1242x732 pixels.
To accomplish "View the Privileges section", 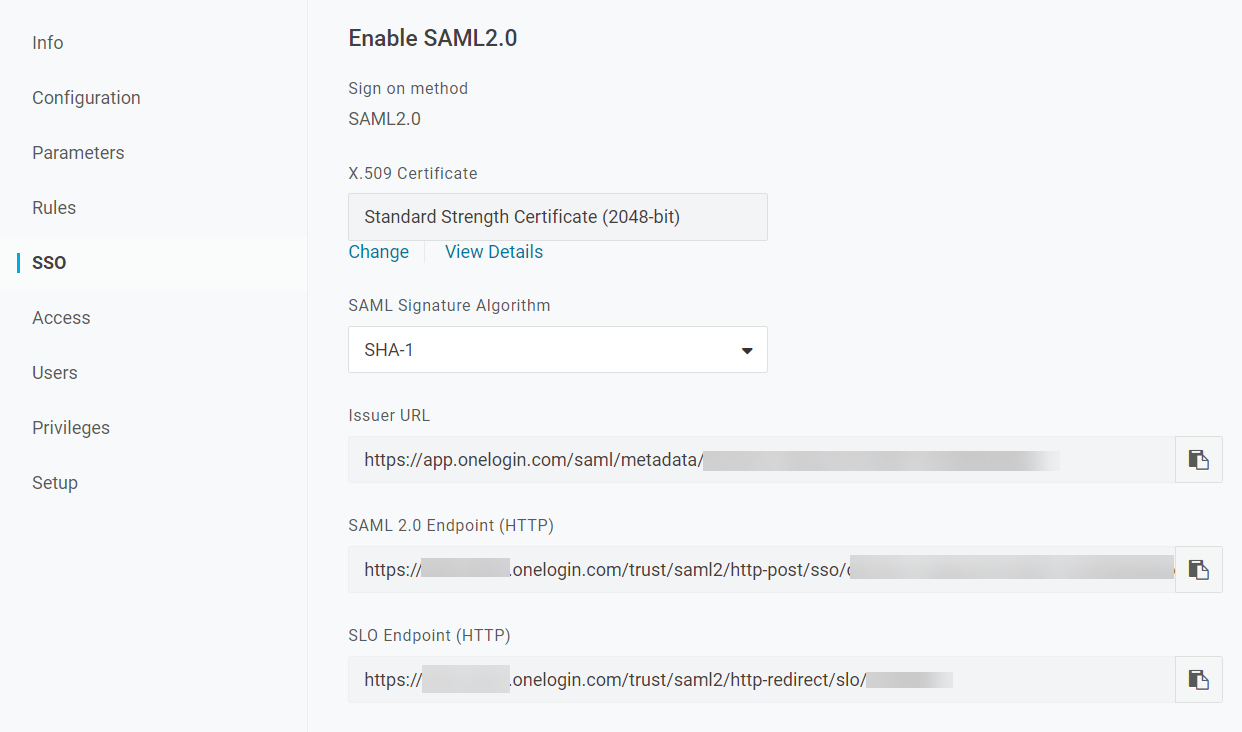I will pos(71,427).
